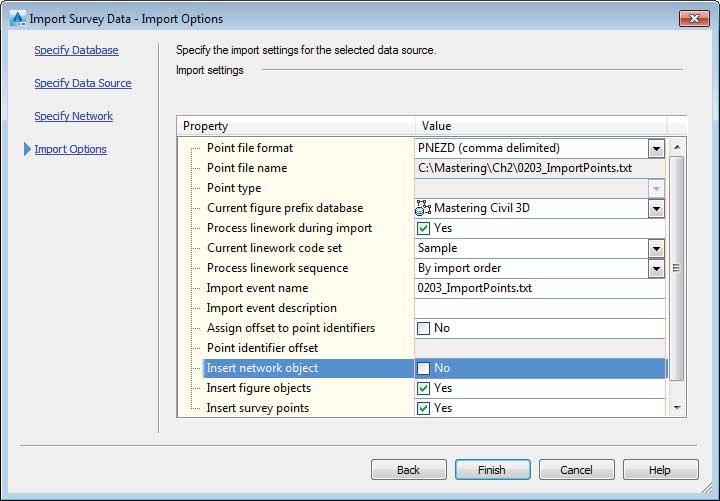Expand the Current figure prefix database dropdown
Image resolution: width=720 pixels, height=501 pixels.
pyautogui.click(x=656, y=208)
